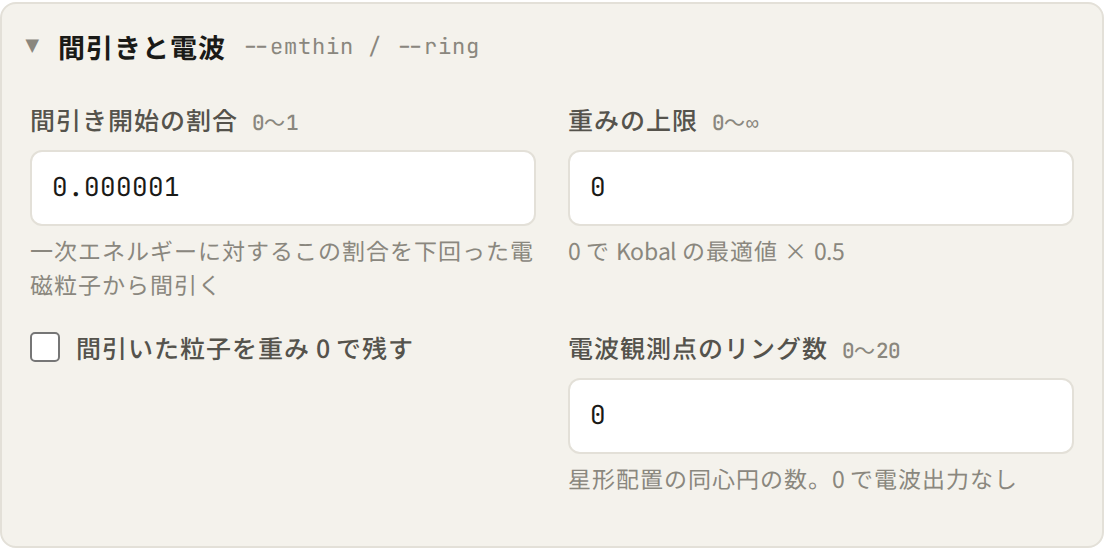Click the 電波観測点のリング数 field label
The image size is (1104, 548).
click(x=697, y=349)
